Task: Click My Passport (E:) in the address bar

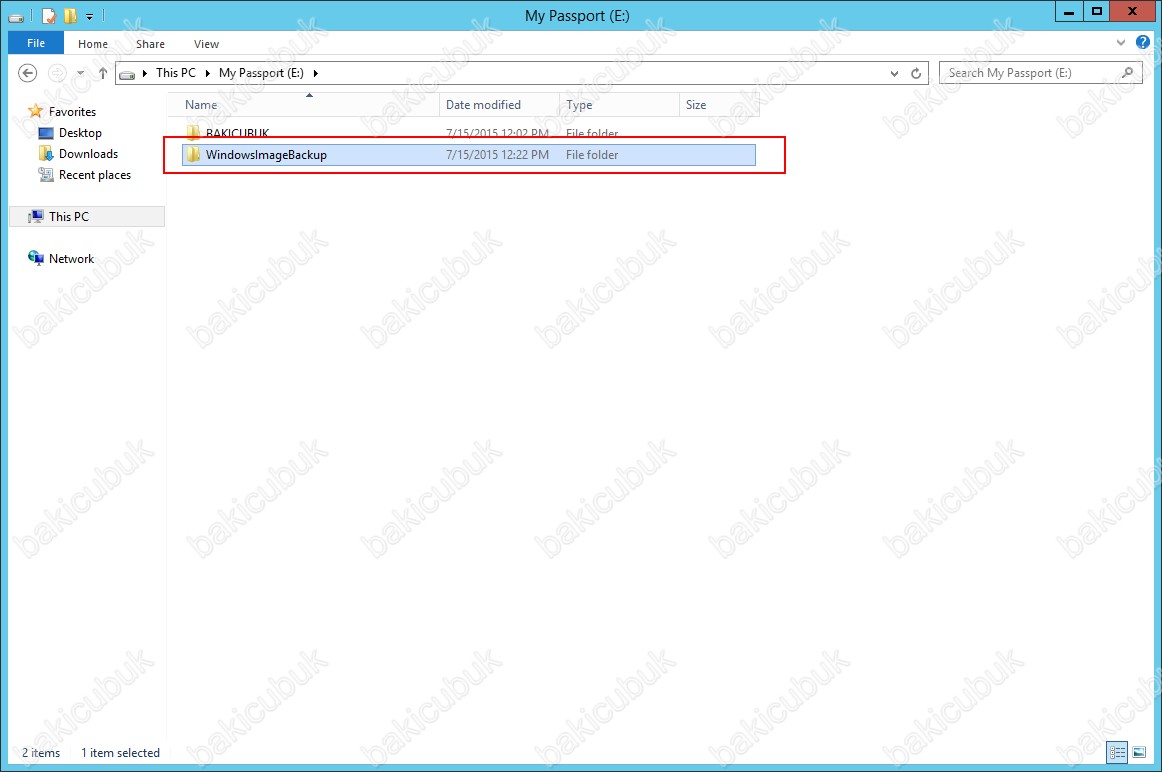Action: pyautogui.click(x=261, y=73)
